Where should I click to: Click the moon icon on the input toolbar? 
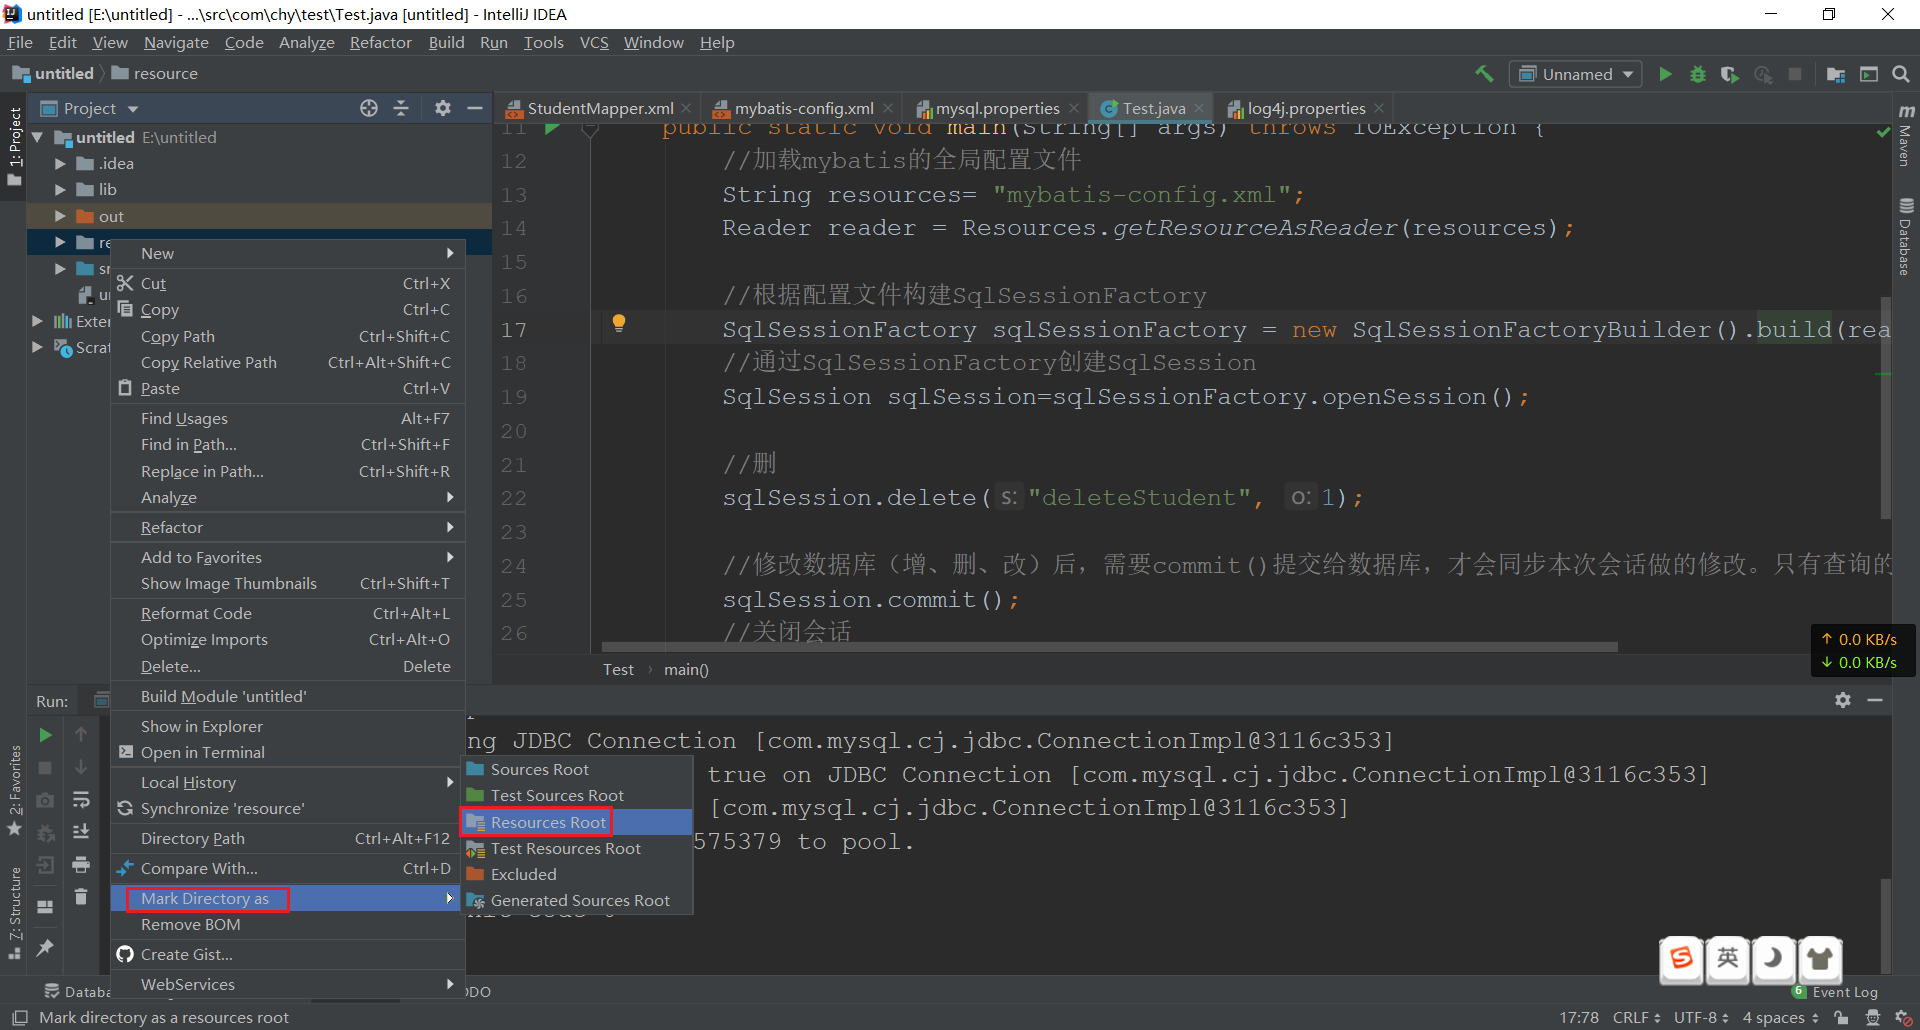click(x=1774, y=958)
